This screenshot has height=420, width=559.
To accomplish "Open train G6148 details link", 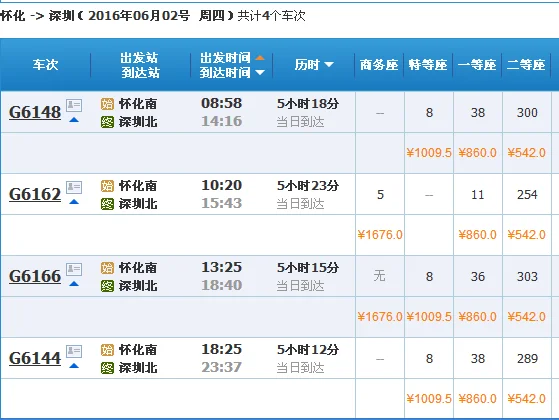I will [x=35, y=112].
